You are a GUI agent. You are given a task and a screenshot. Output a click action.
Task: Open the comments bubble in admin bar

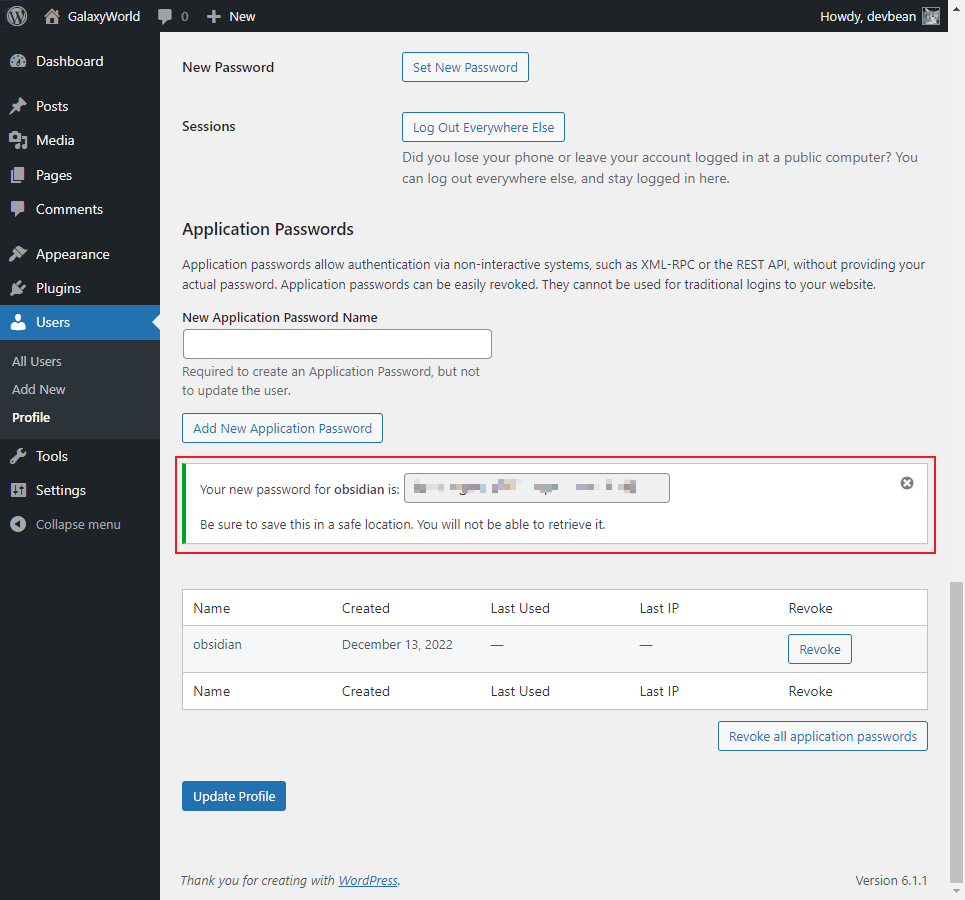(165, 17)
